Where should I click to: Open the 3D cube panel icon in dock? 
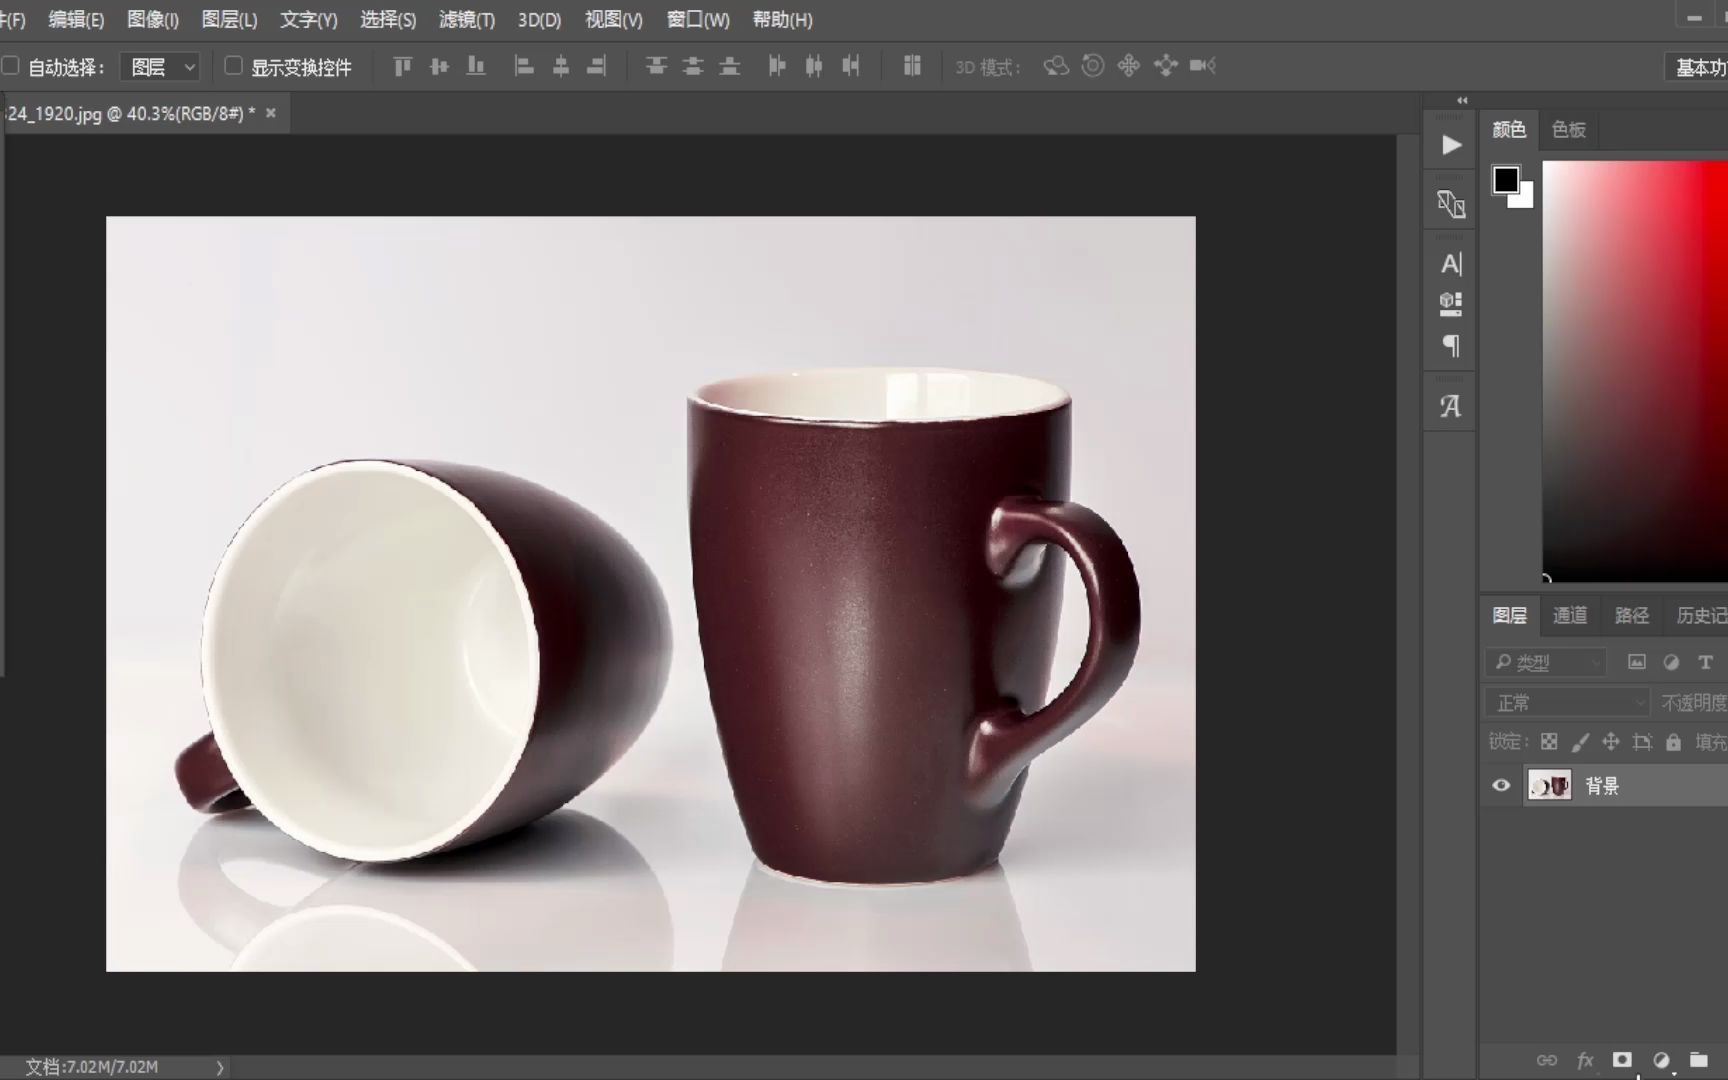coord(1451,304)
